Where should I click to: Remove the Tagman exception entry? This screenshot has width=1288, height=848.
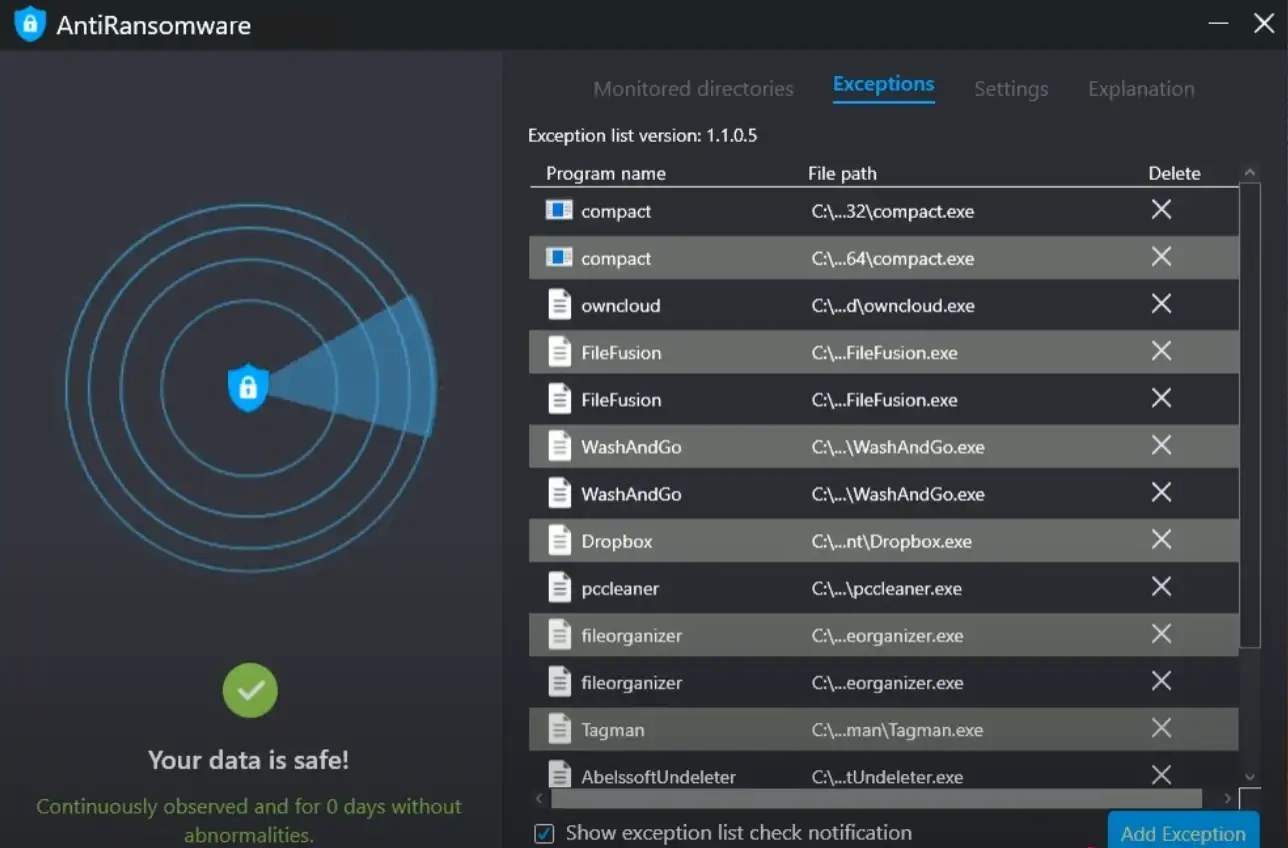tap(1160, 728)
